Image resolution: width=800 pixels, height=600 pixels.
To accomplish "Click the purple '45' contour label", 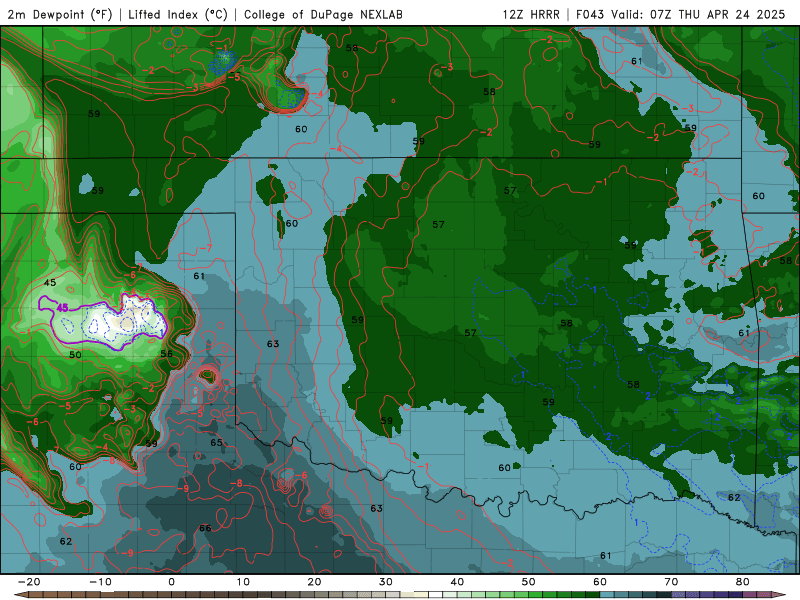I will [x=62, y=308].
